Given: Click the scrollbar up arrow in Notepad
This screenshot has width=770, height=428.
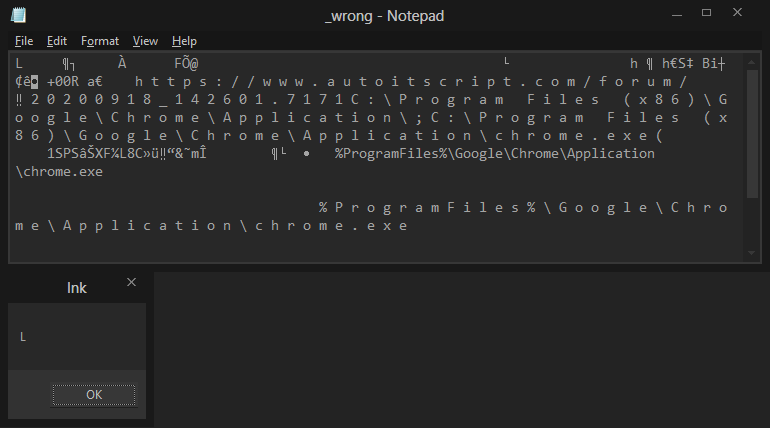Looking at the screenshot, I should tap(751, 62).
